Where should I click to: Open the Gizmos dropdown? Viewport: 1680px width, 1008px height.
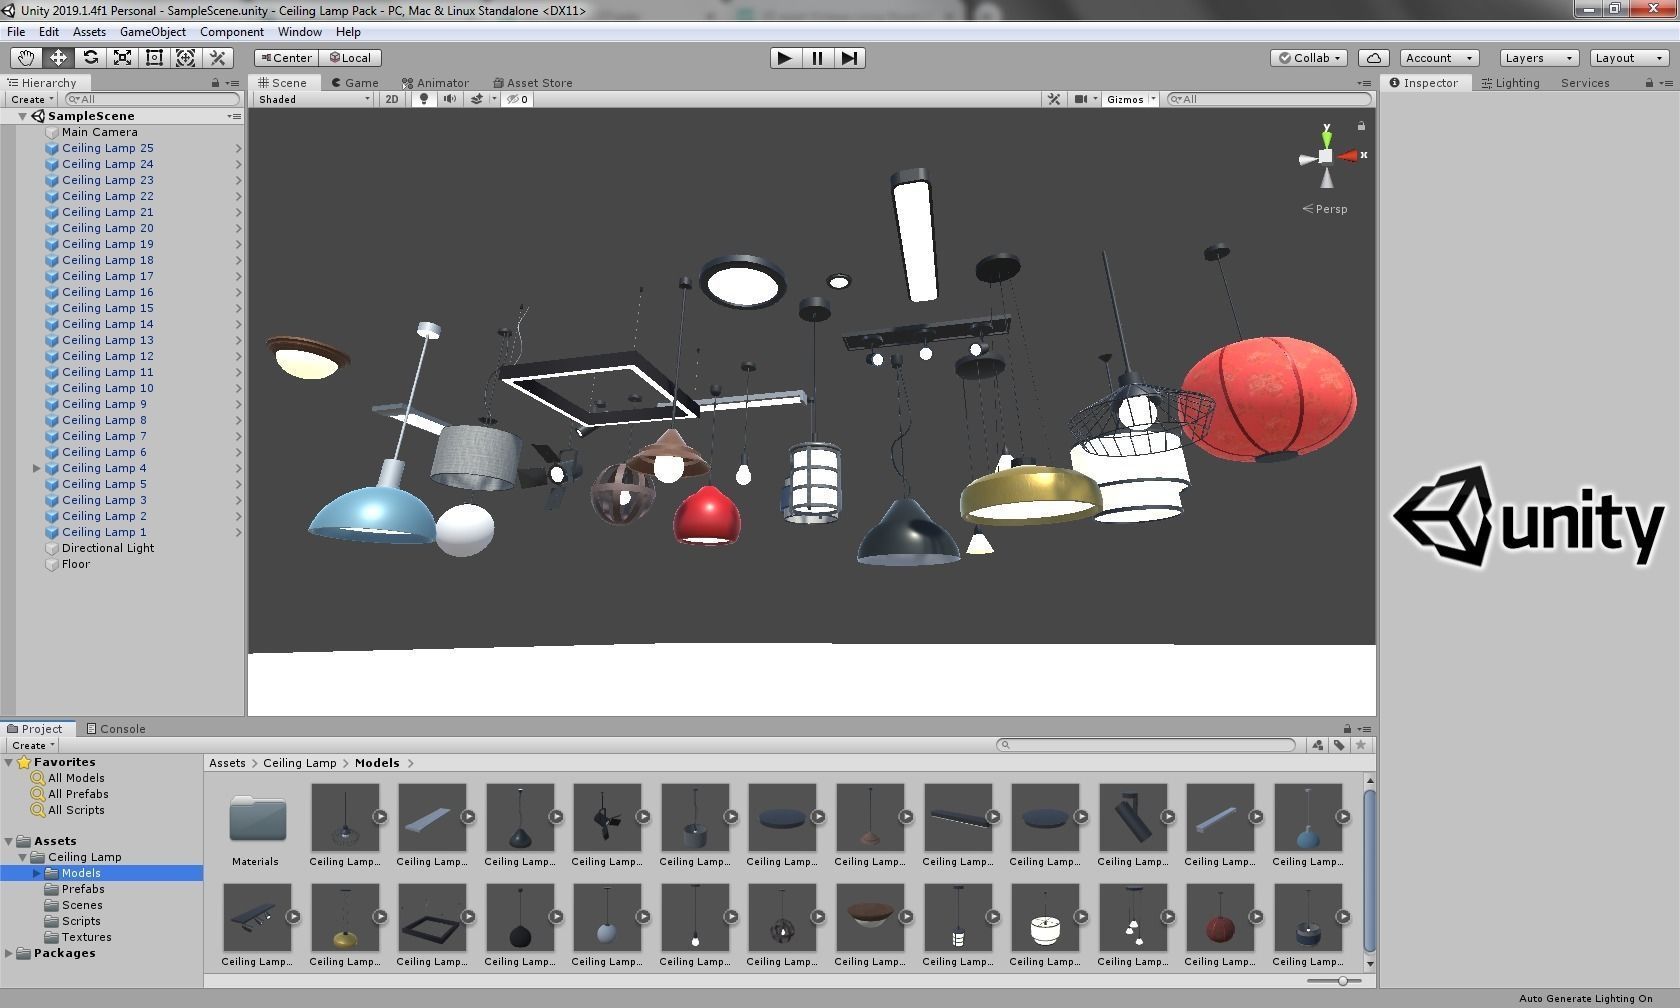coord(1128,99)
